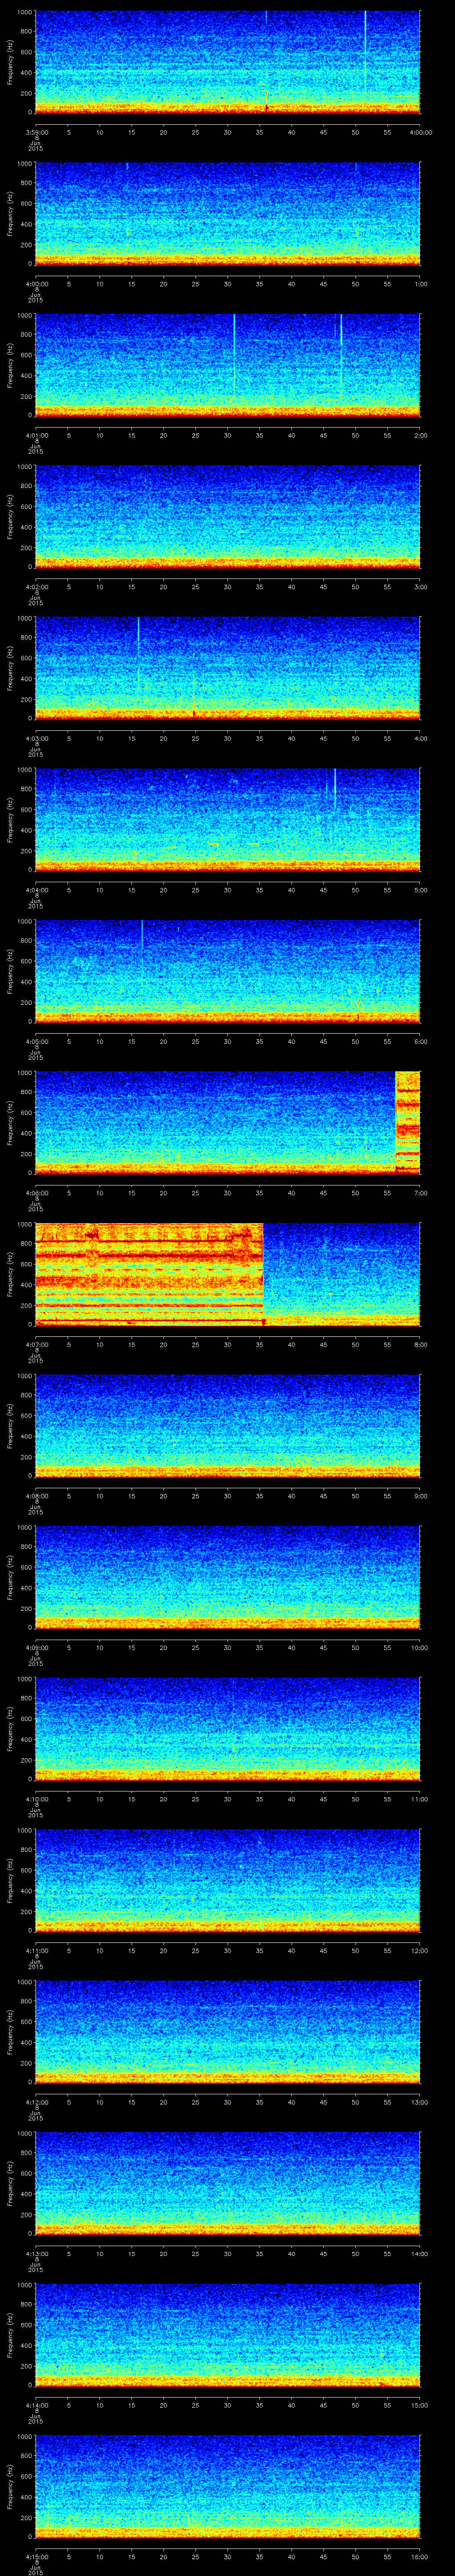Click the Jun 2015 date under 4:02:00

click(36, 597)
